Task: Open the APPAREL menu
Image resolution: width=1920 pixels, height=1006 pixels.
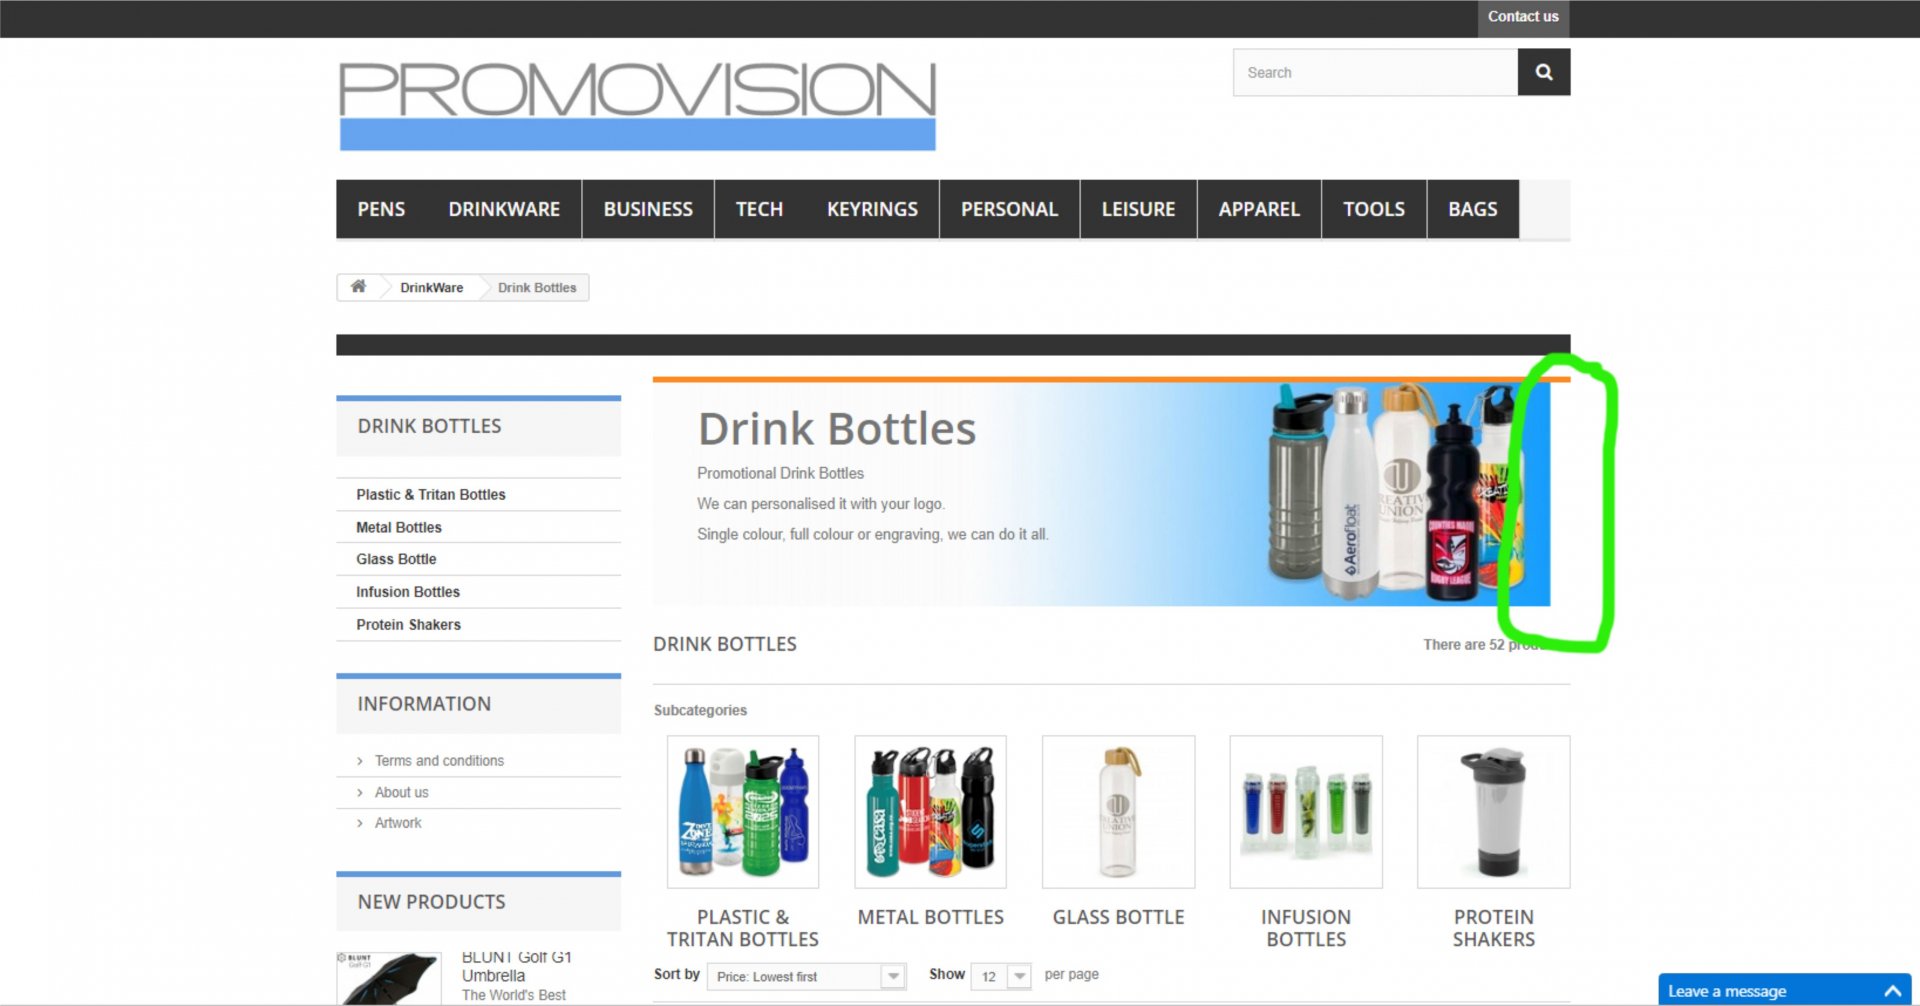Action: [1259, 209]
